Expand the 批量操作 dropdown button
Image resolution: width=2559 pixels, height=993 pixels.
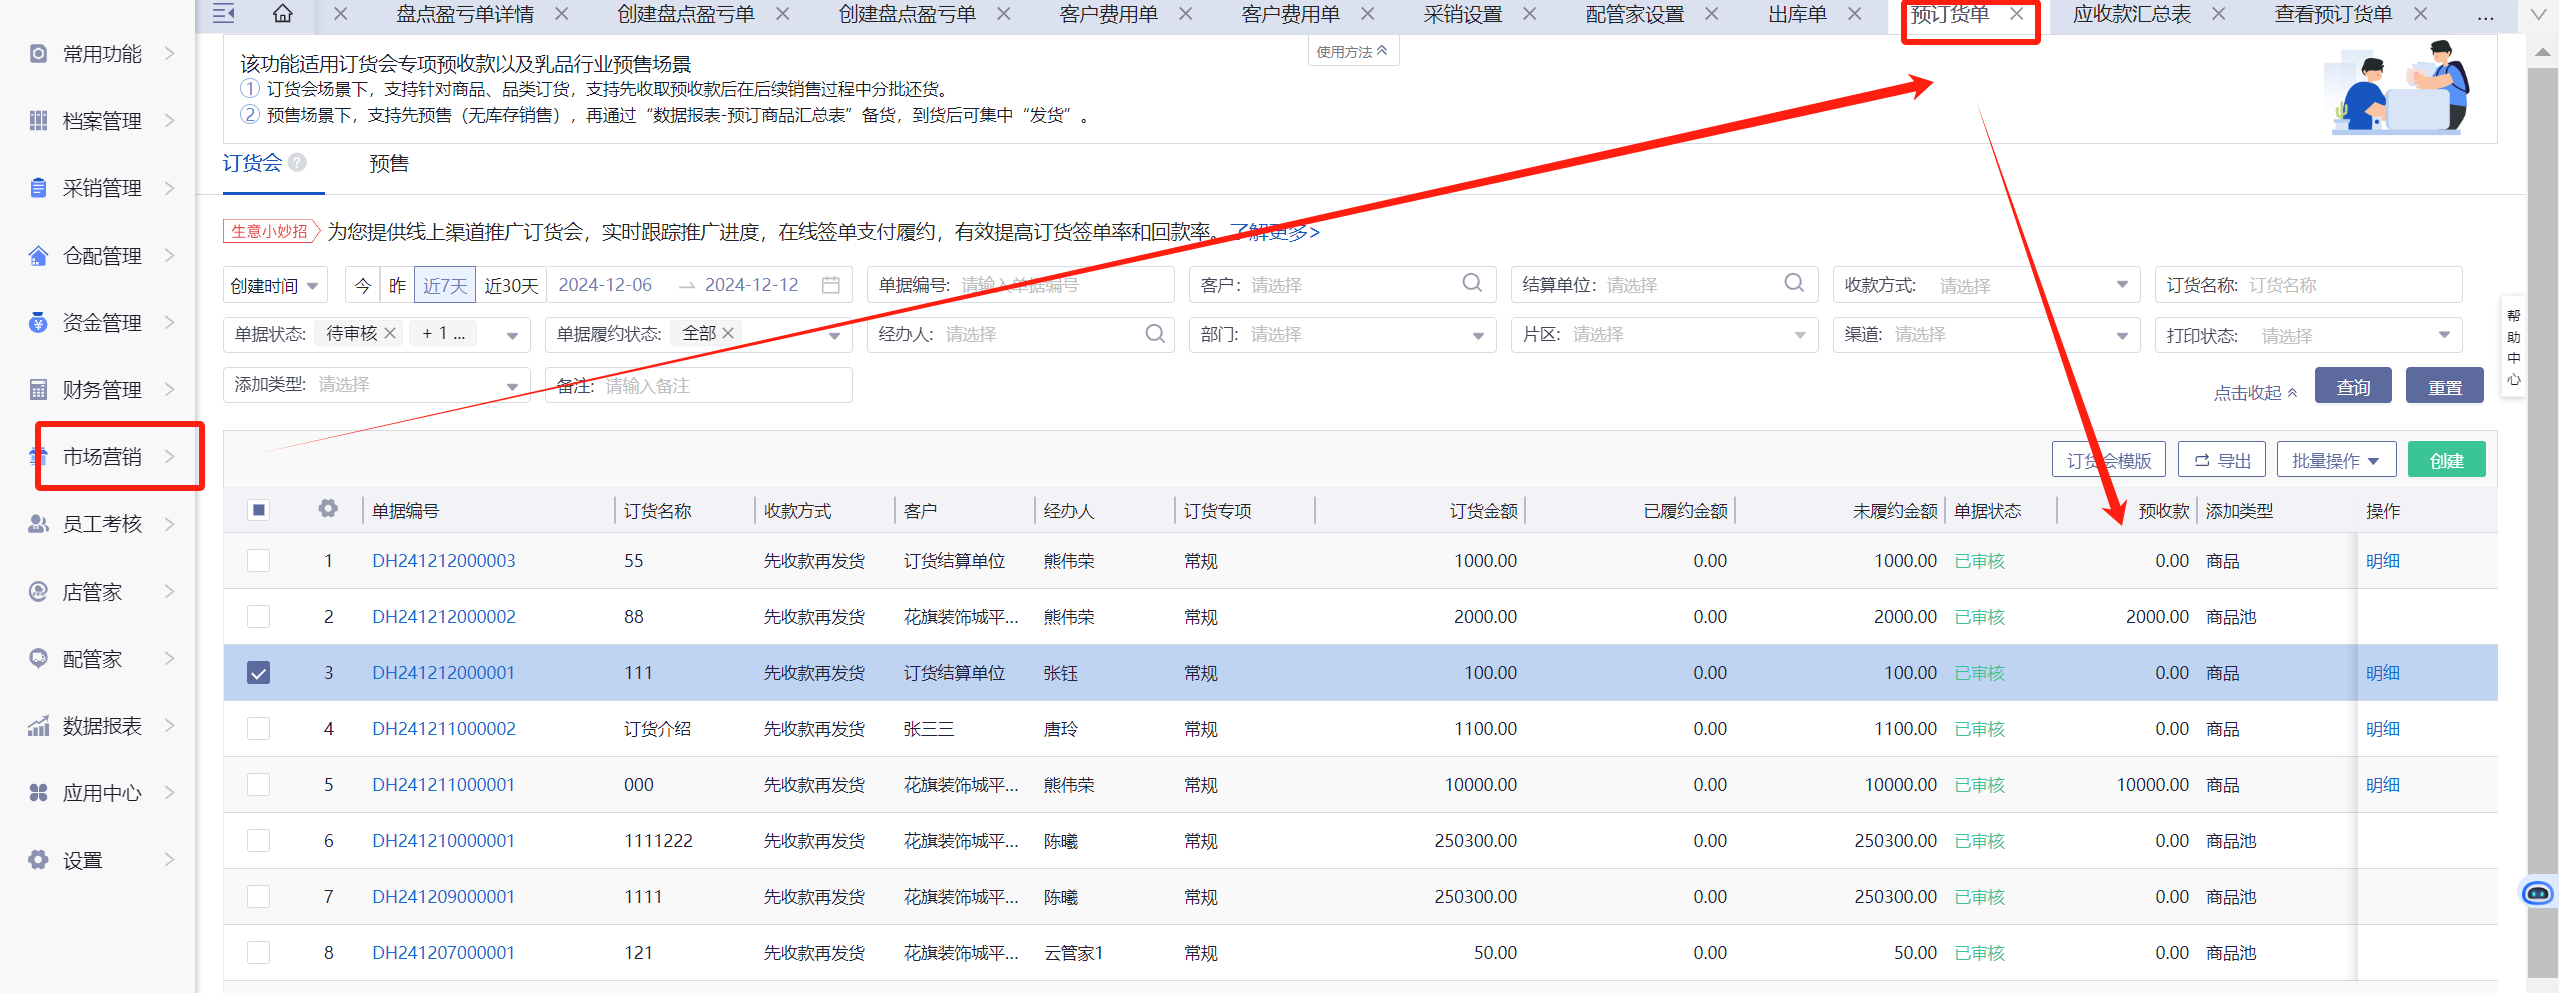(2335, 460)
